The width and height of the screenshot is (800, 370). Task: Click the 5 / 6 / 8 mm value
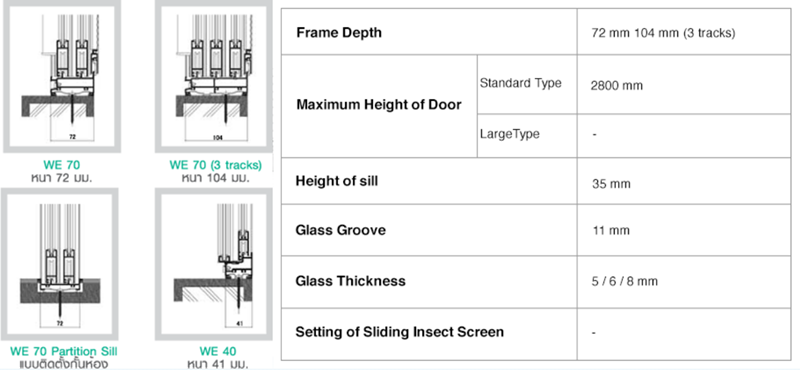pos(624,281)
